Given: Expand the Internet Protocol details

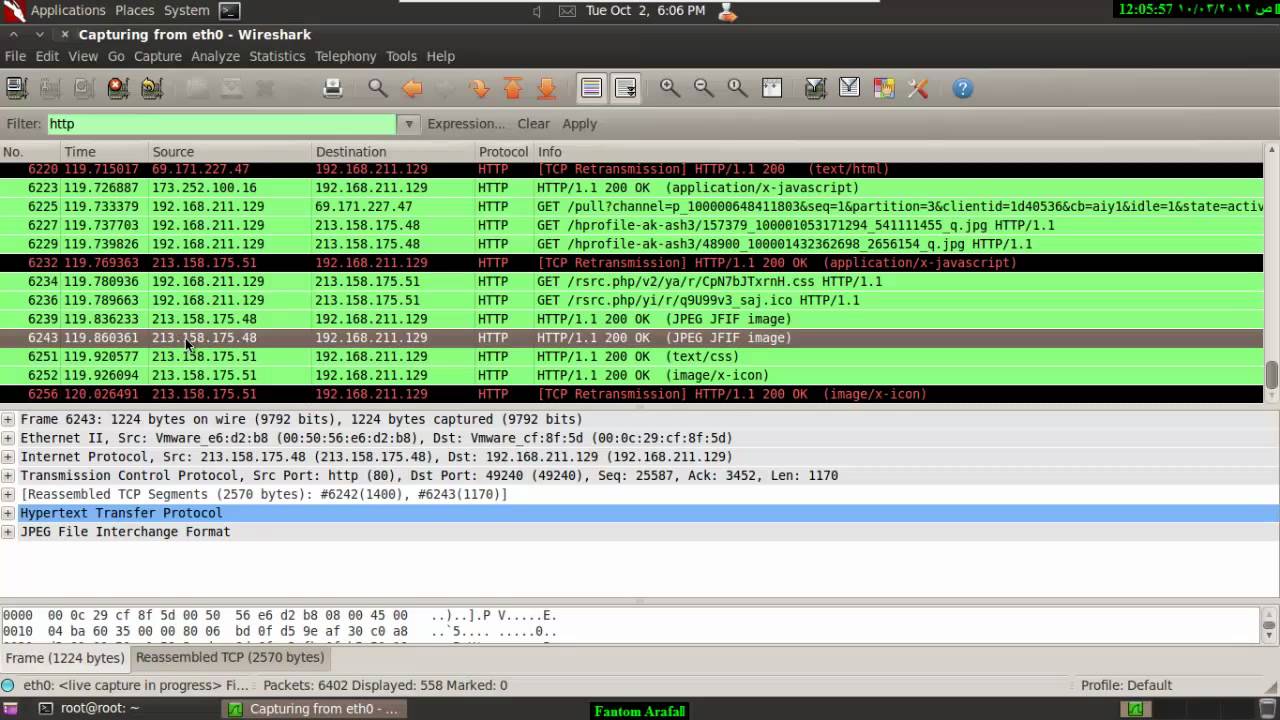Looking at the screenshot, I should click(8, 457).
